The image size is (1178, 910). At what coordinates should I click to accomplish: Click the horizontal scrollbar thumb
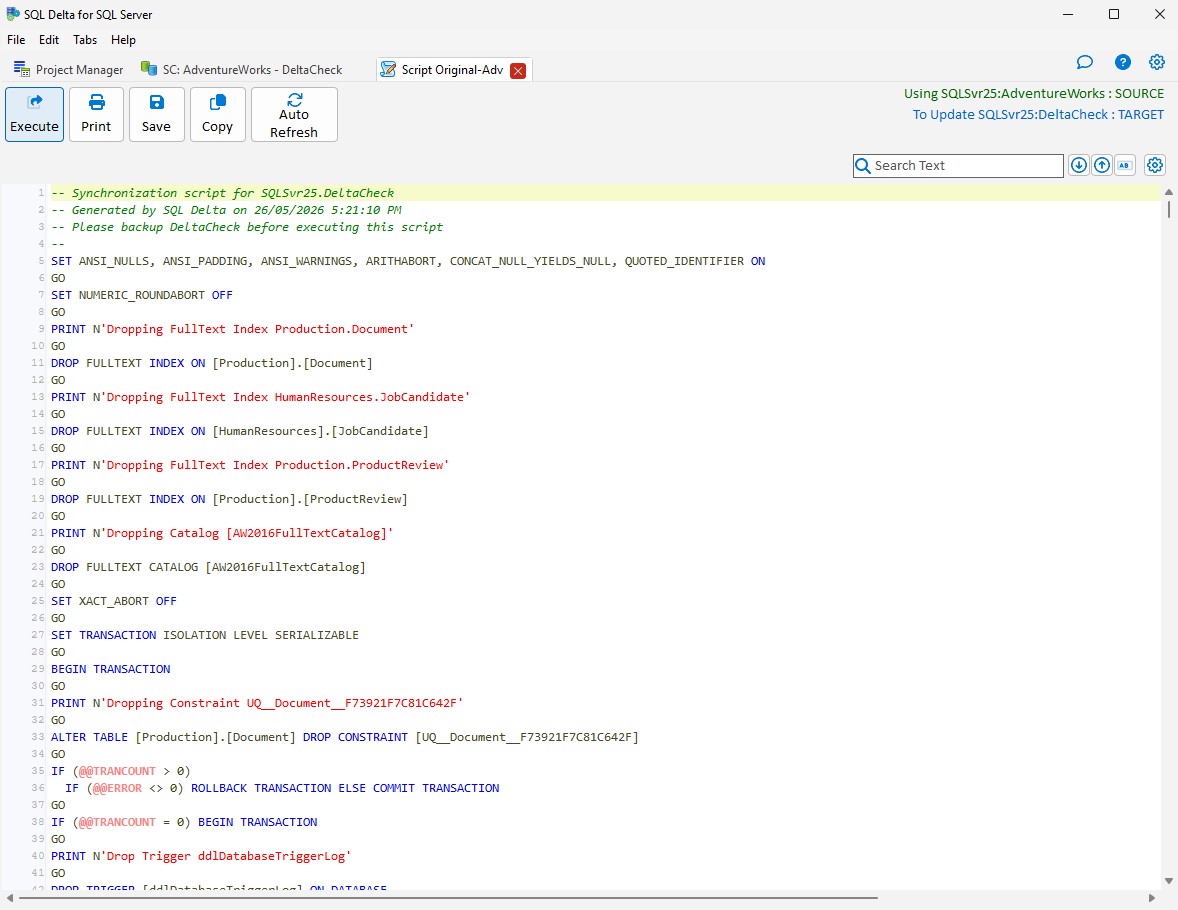point(449,898)
